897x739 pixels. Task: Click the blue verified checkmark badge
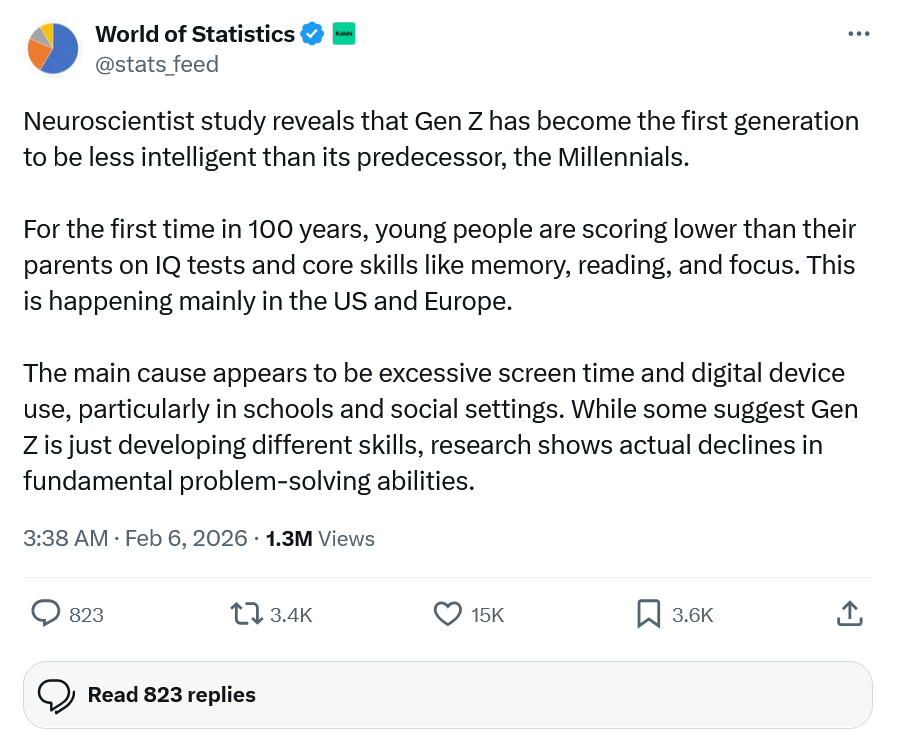(312, 34)
